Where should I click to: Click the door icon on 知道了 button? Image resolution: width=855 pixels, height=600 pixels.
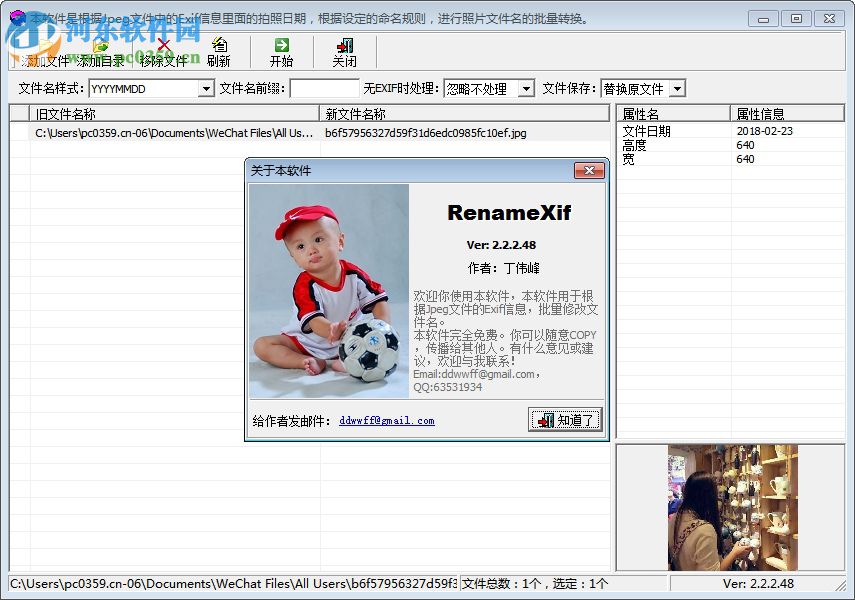coord(547,420)
